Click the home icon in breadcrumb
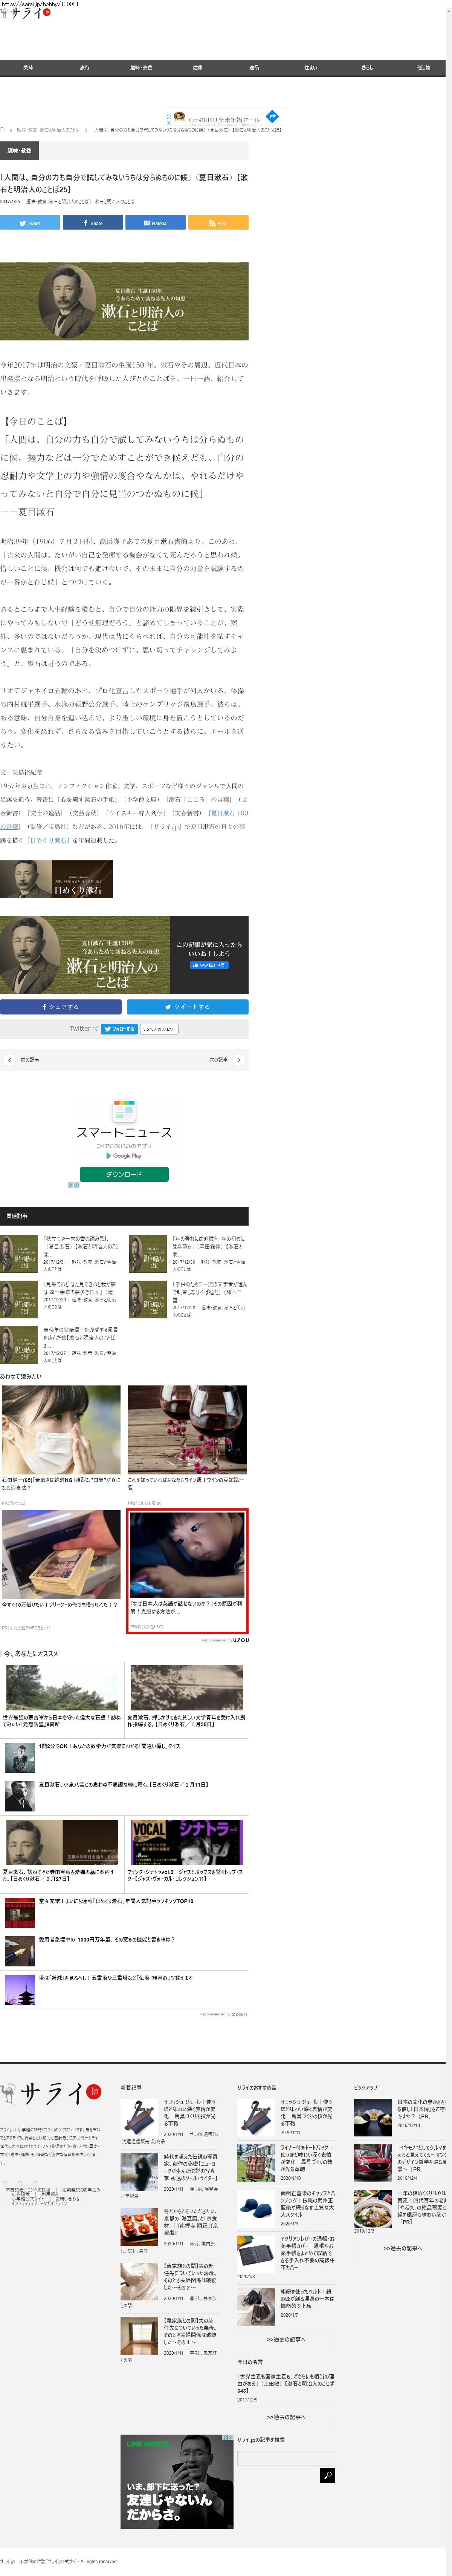Viewport: 452px width, 2576px height. [x=3, y=129]
